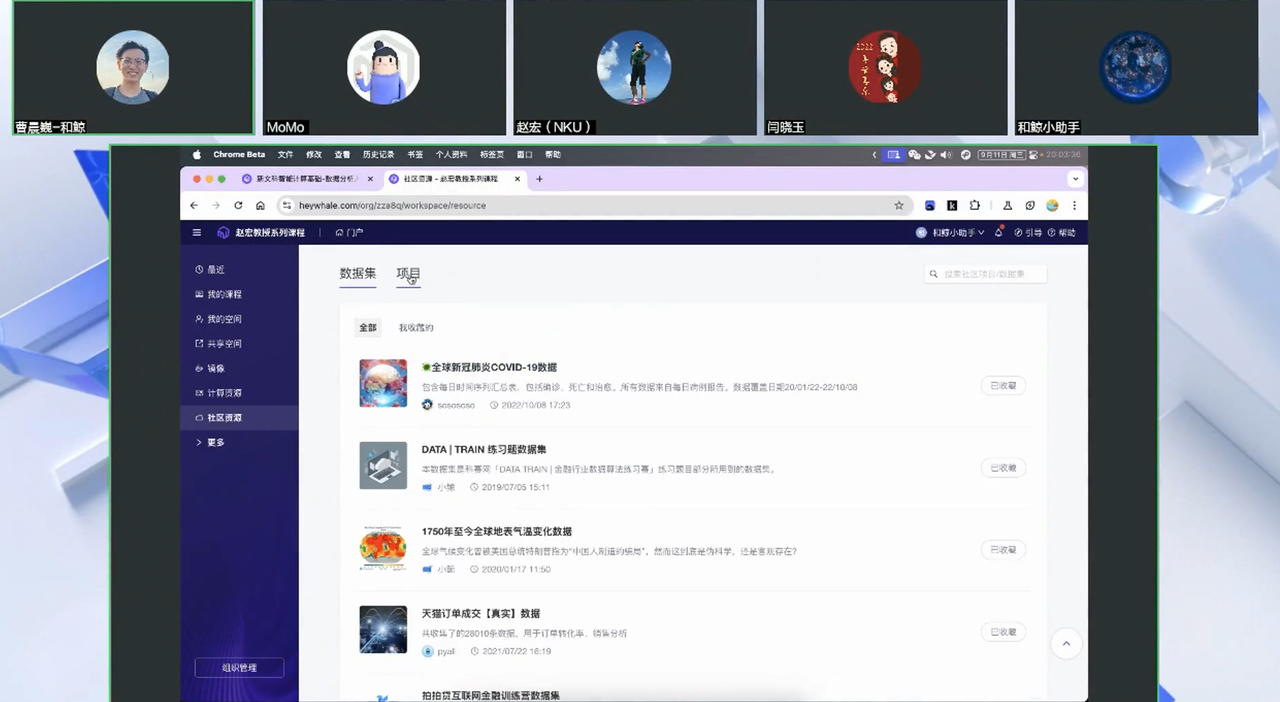Viewport: 1280px width, 702px height.
Task: Click the heywhale cube logo beside 赵宏教授系列课程
Action: point(223,233)
